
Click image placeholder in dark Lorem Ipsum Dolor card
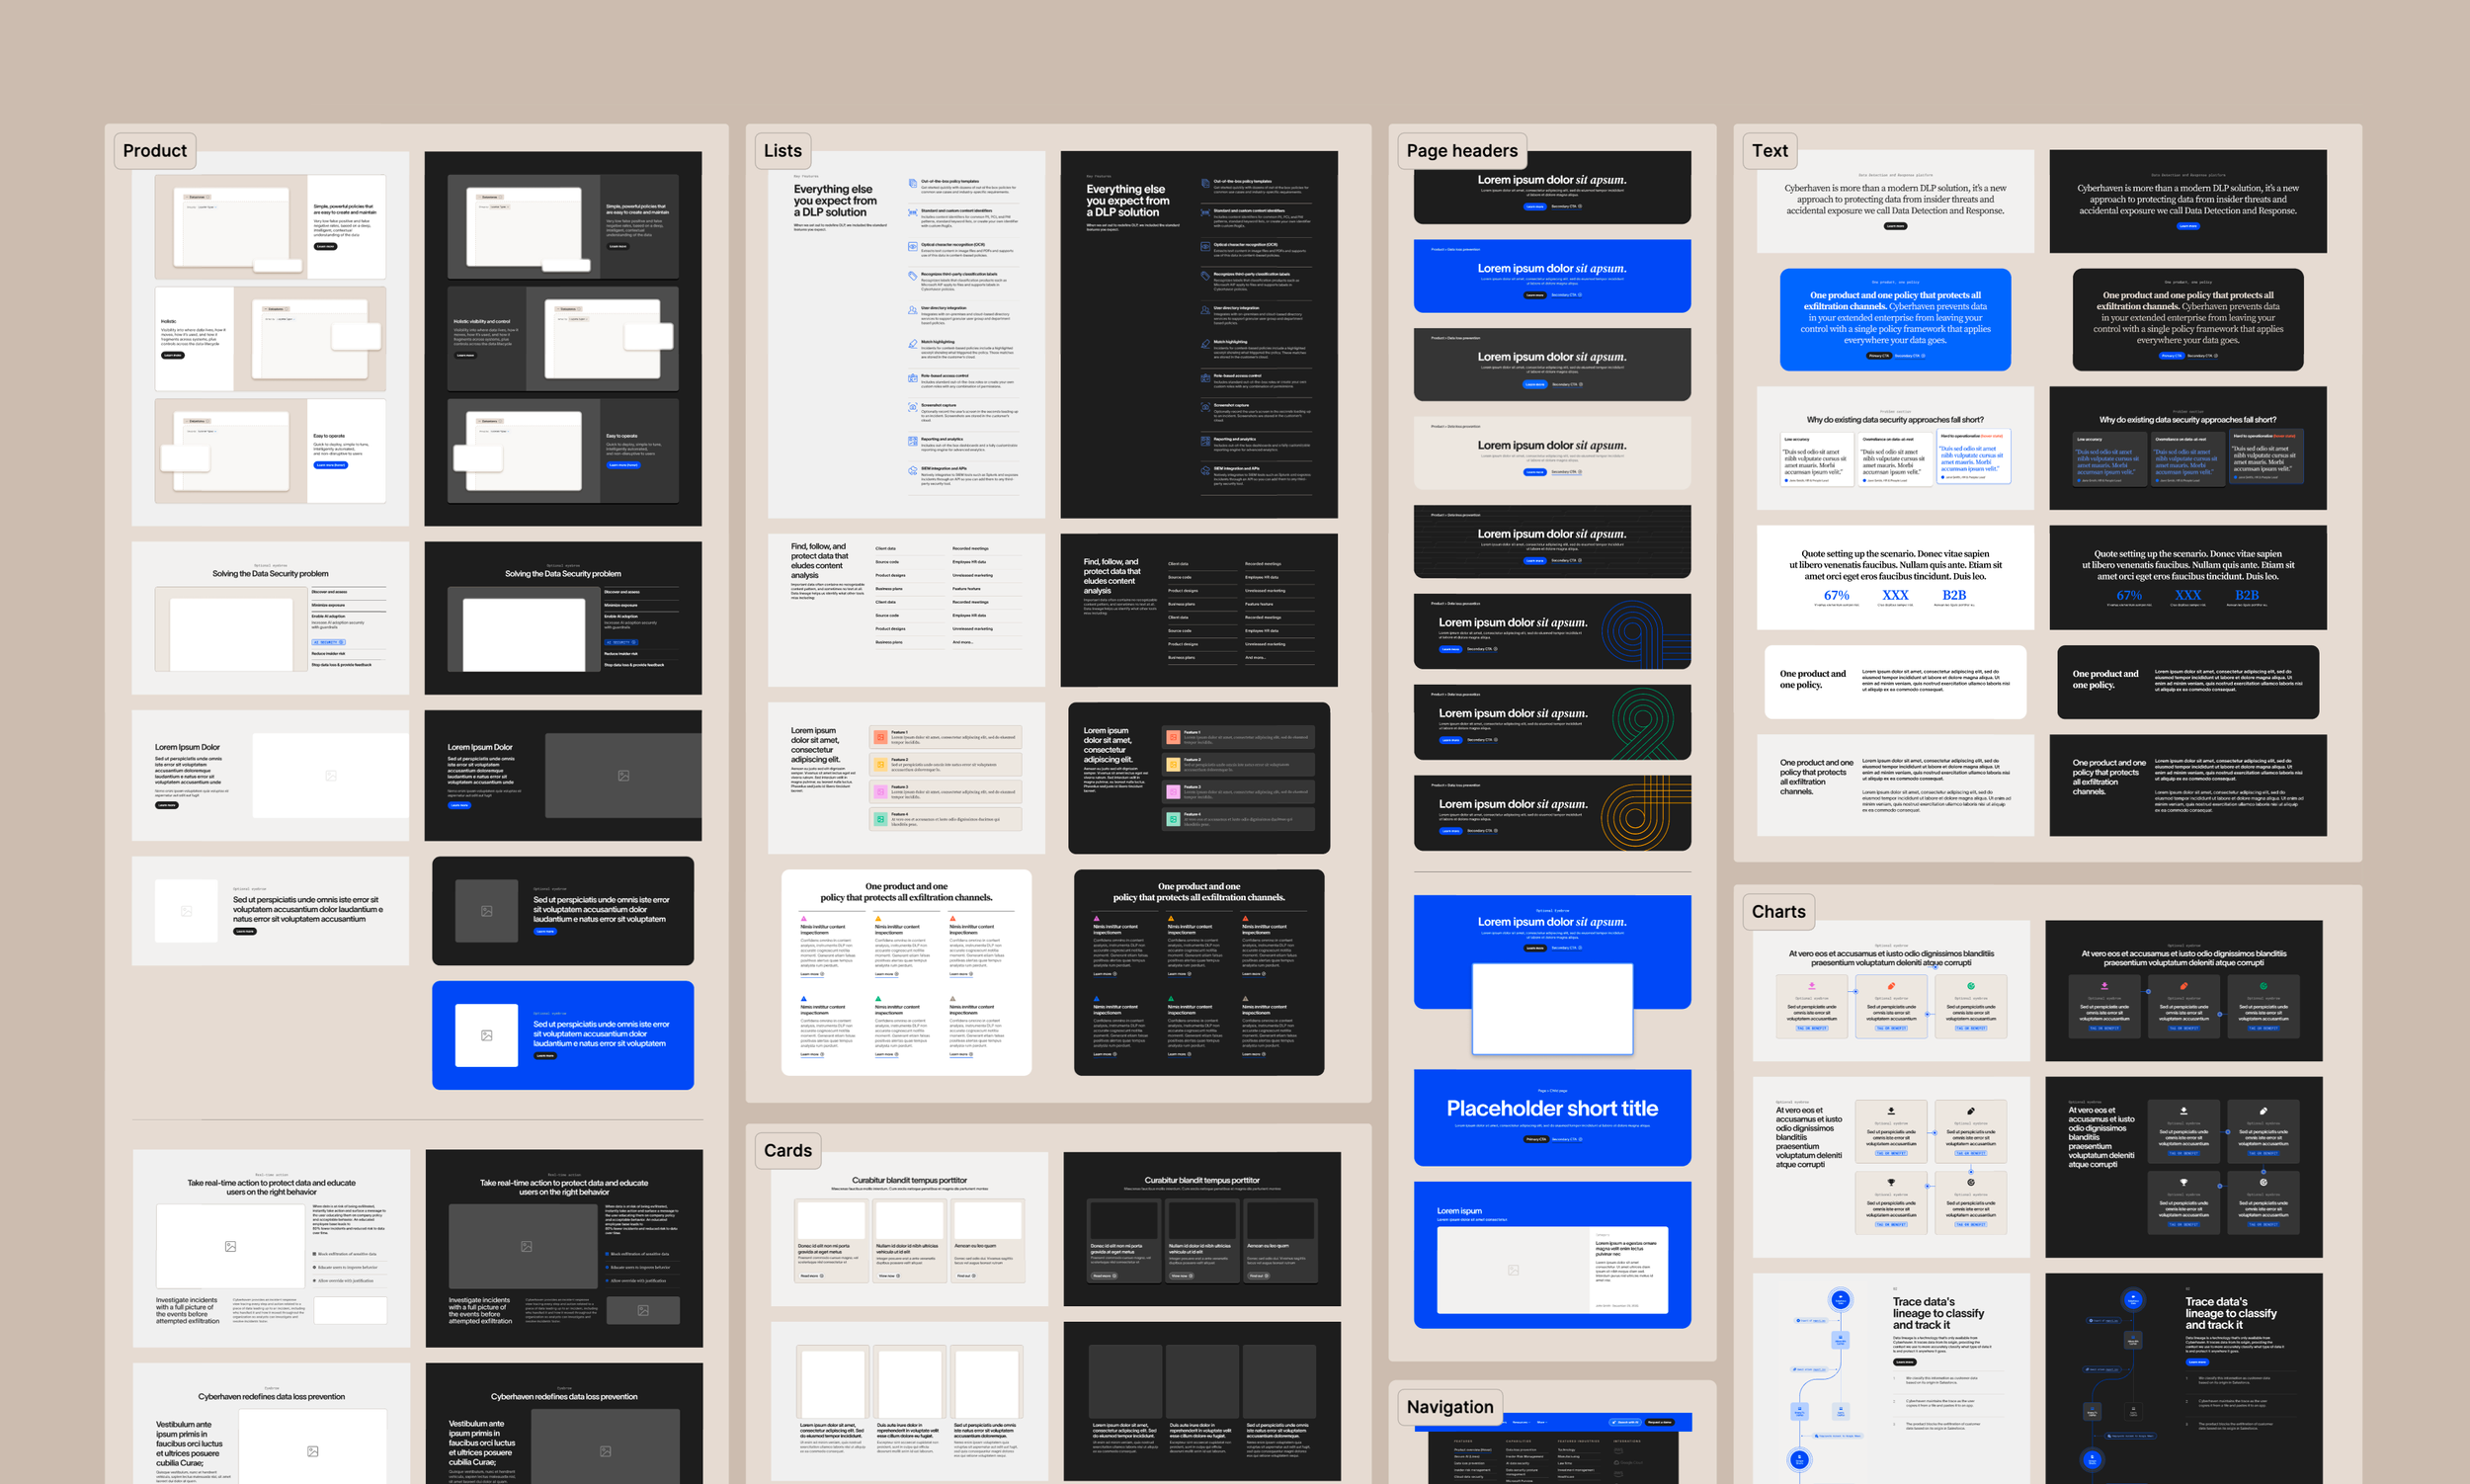pyautogui.click(x=623, y=775)
